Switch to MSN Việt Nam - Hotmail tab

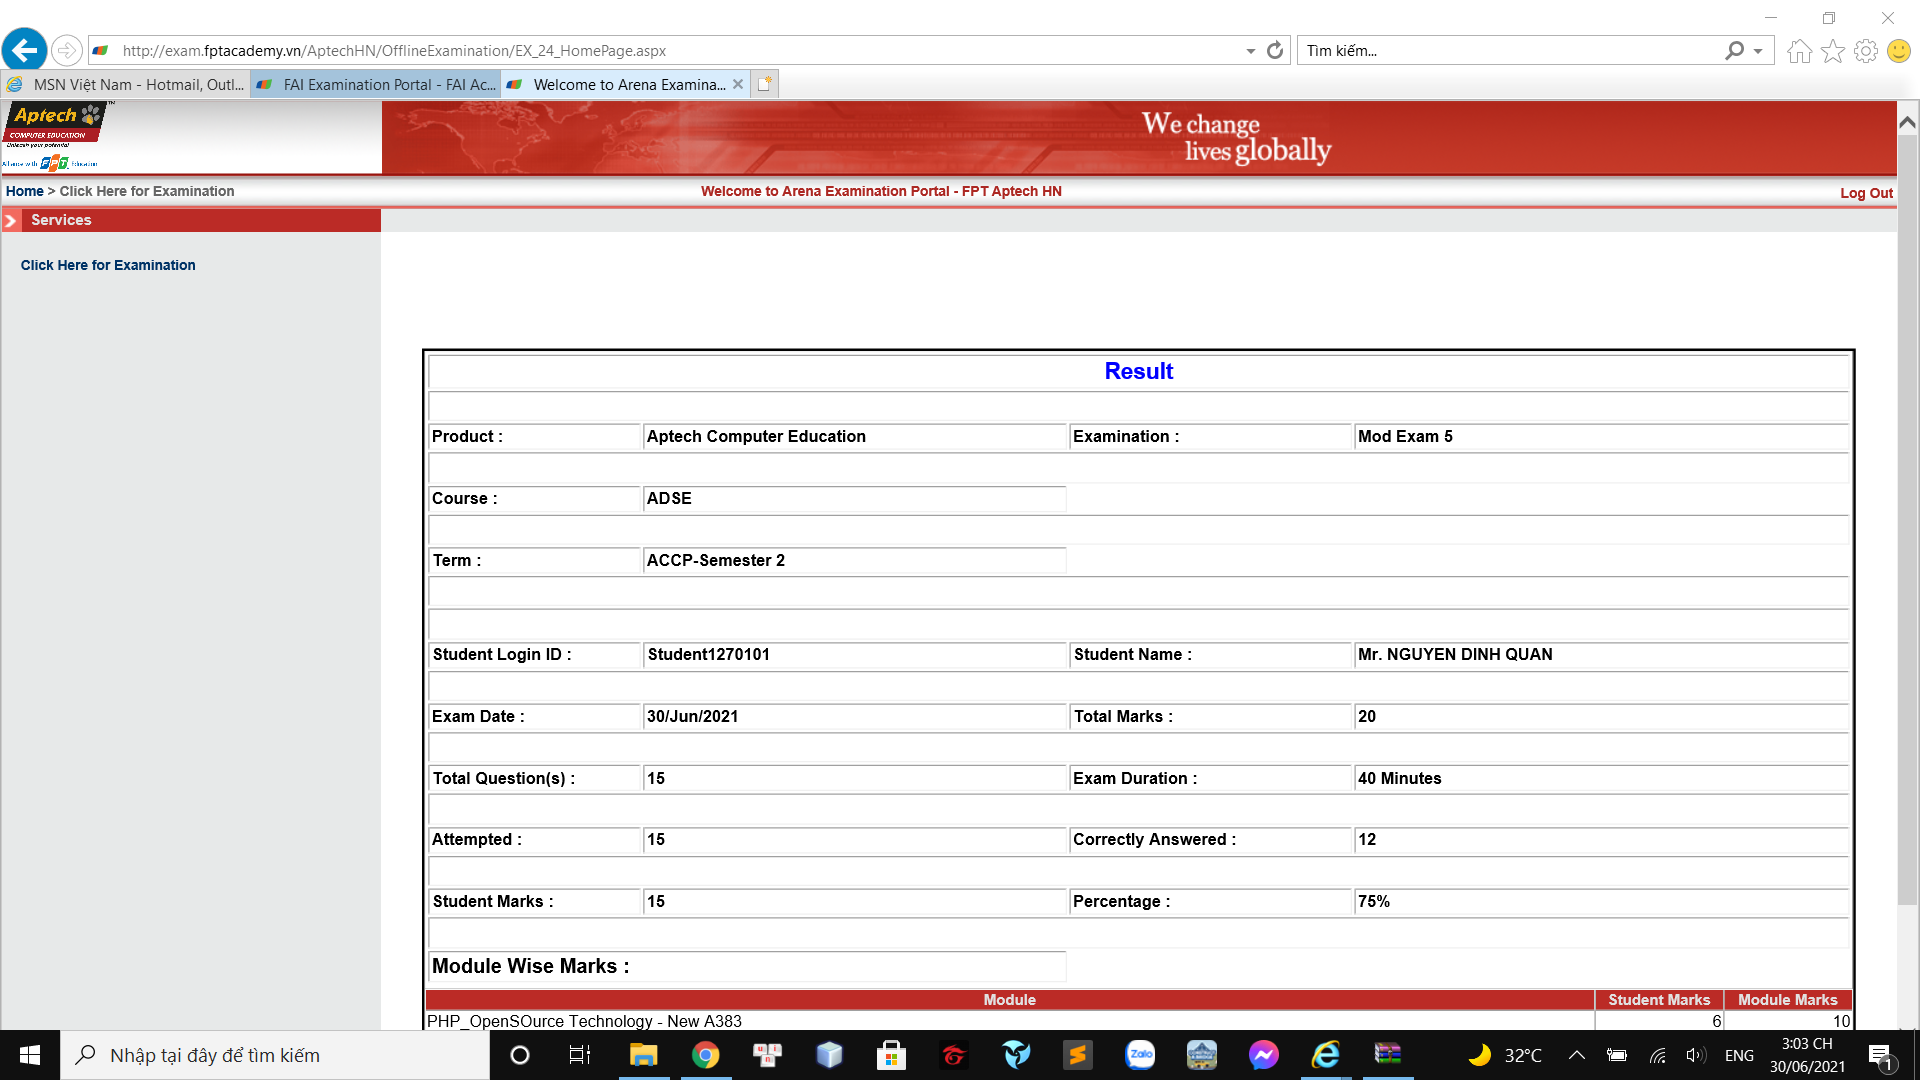tap(125, 85)
